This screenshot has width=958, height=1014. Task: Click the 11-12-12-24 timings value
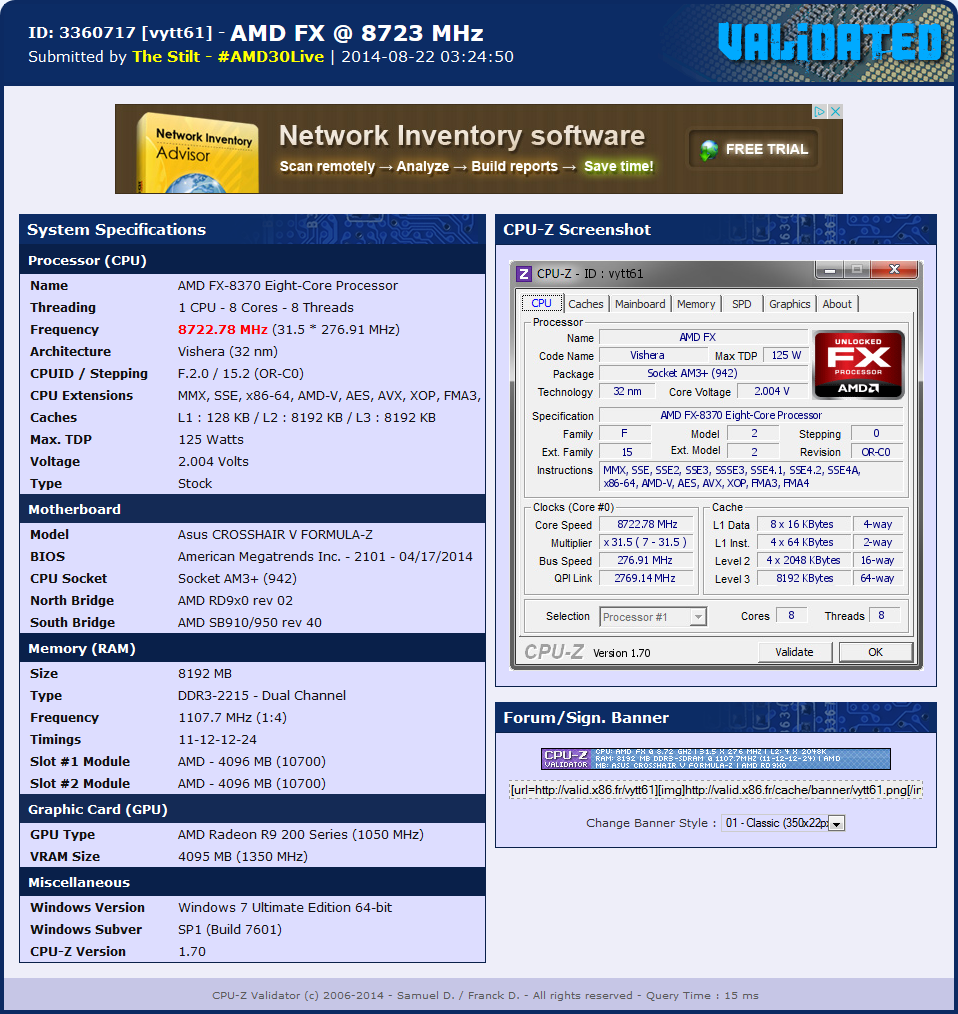[x=217, y=740]
